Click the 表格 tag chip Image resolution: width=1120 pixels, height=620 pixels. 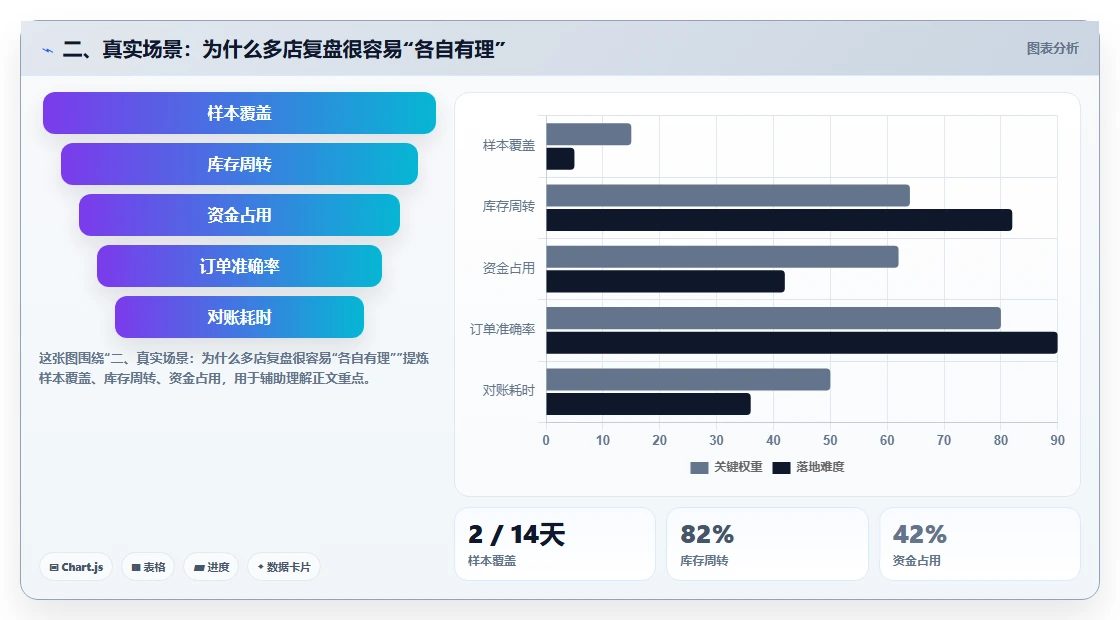[148, 567]
